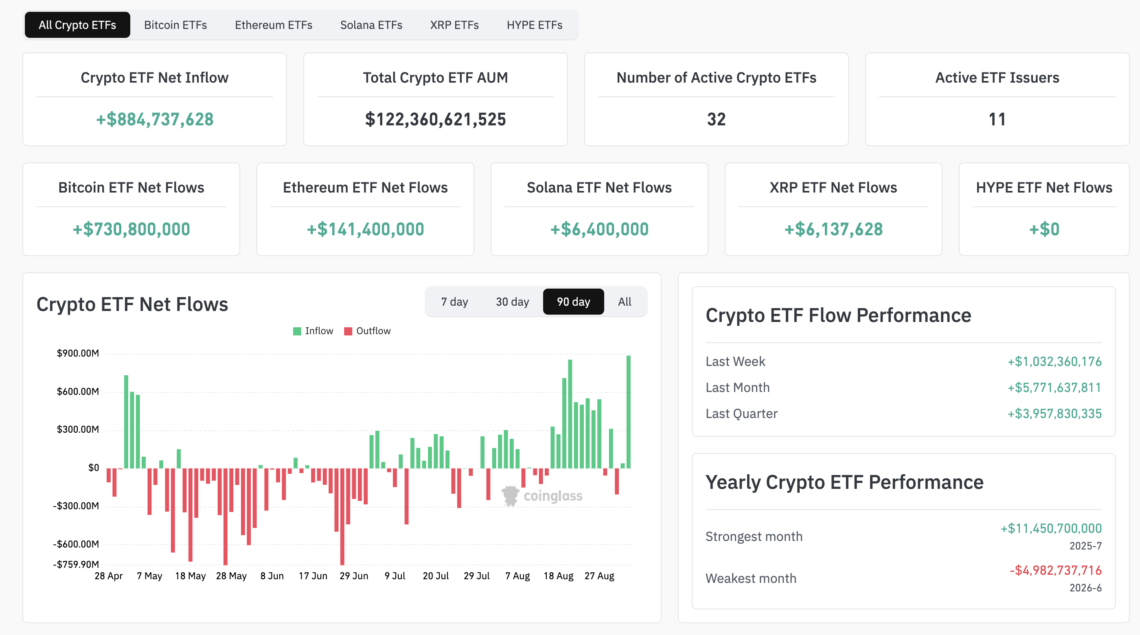Show the All time chart range
The height and width of the screenshot is (635, 1140).
625,302
